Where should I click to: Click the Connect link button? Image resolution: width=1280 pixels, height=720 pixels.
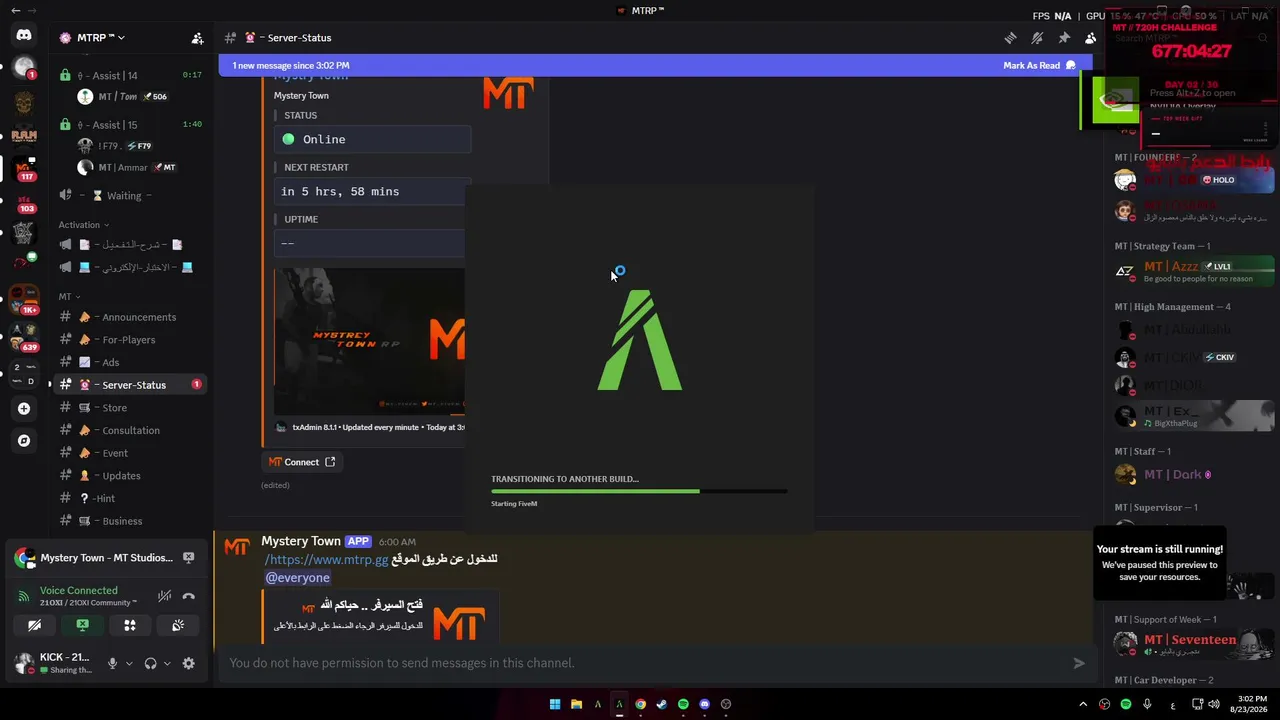click(x=302, y=462)
